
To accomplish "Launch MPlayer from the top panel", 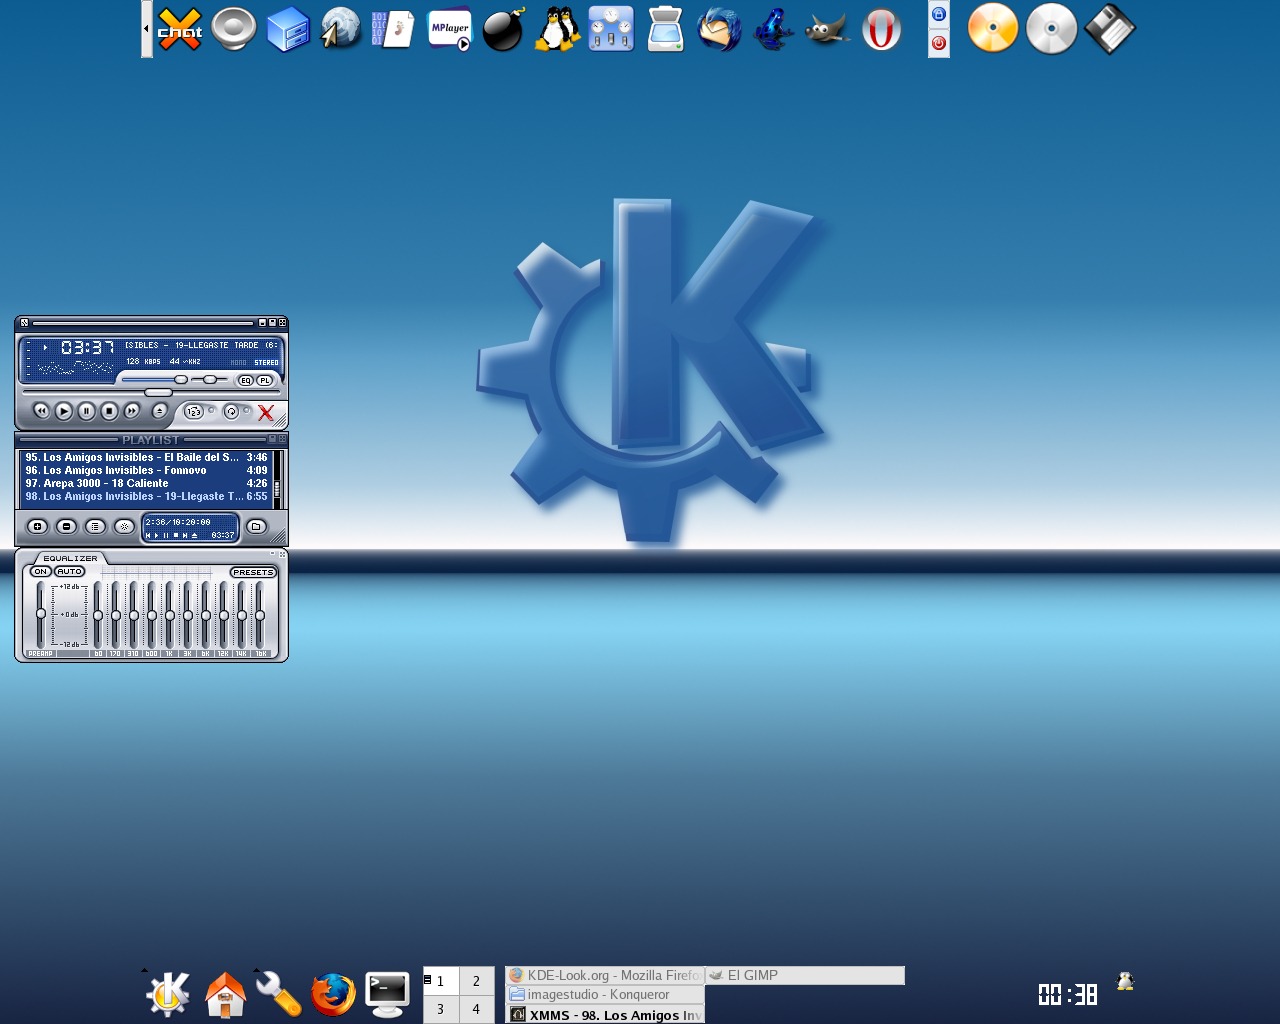I will [449, 29].
